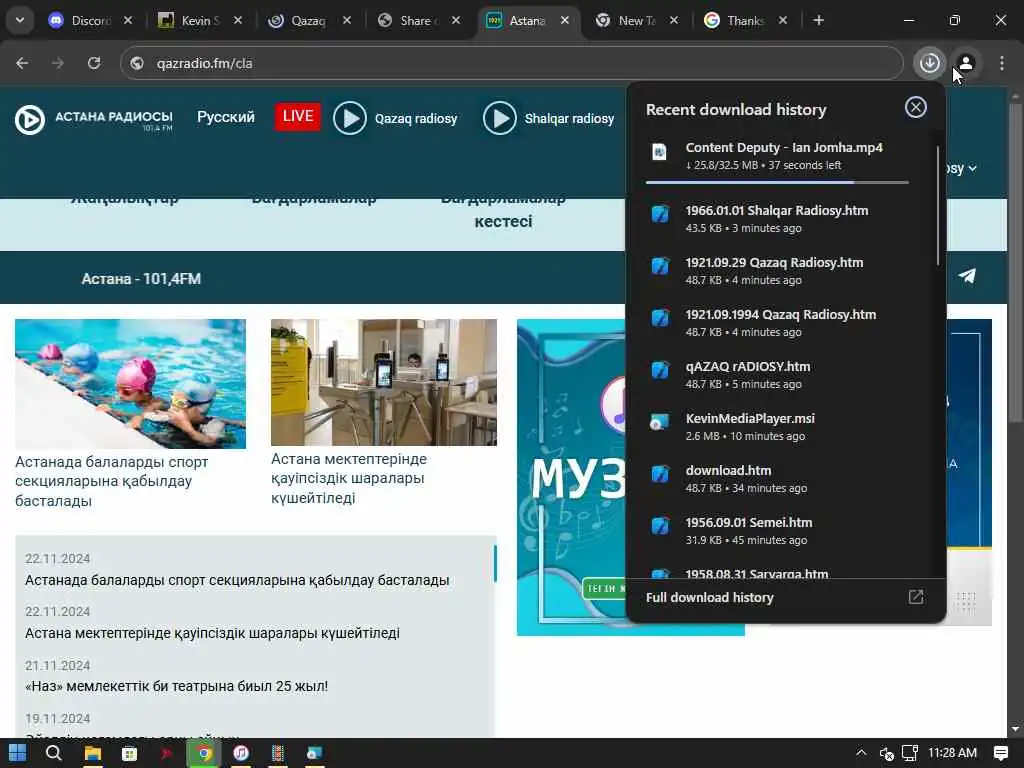Open the school turnstile article thumbnail

[x=384, y=382]
